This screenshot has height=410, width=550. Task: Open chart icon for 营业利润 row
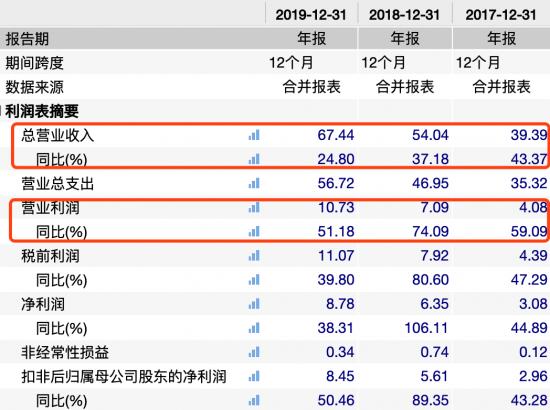pyautogui.click(x=254, y=208)
